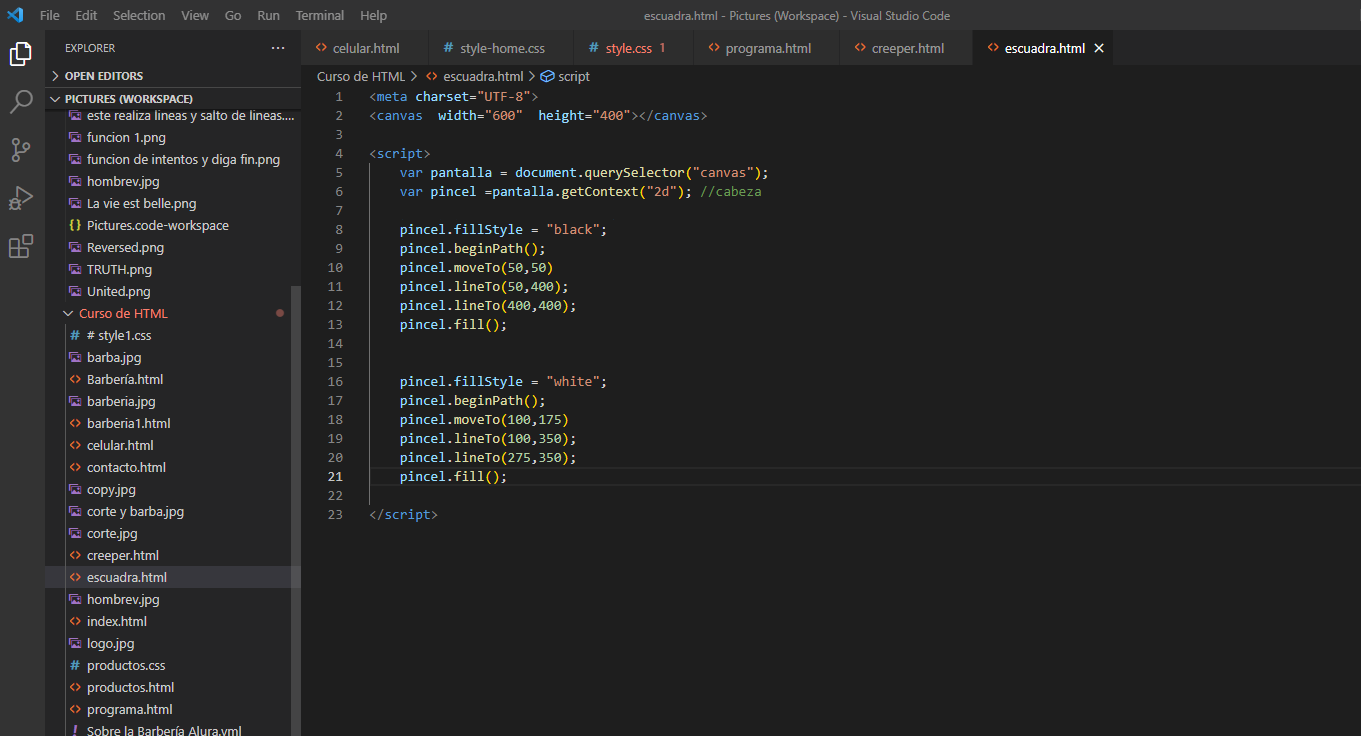Click the CSS icon beside productos.css

click(75, 665)
